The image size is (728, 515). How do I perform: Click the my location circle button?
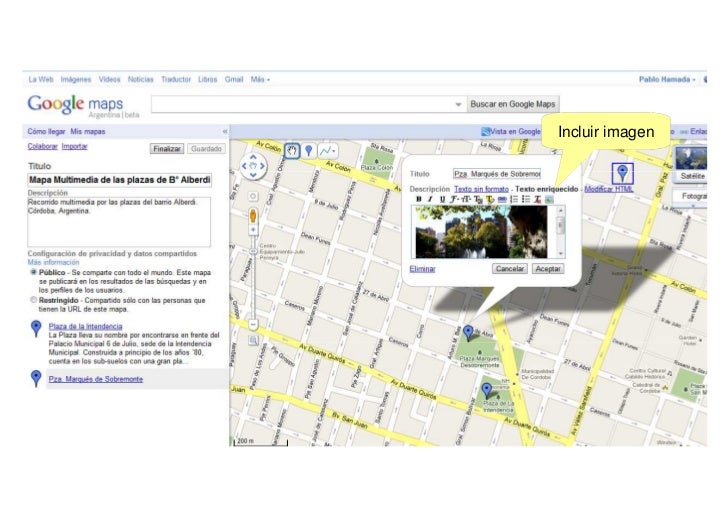253,196
